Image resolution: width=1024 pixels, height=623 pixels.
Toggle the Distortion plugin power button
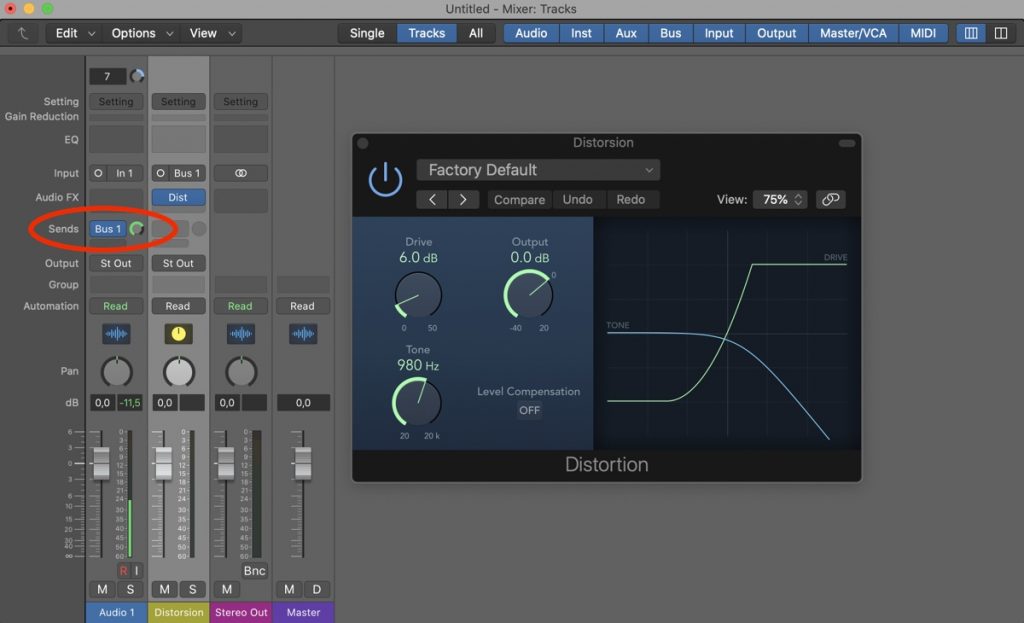click(x=385, y=179)
